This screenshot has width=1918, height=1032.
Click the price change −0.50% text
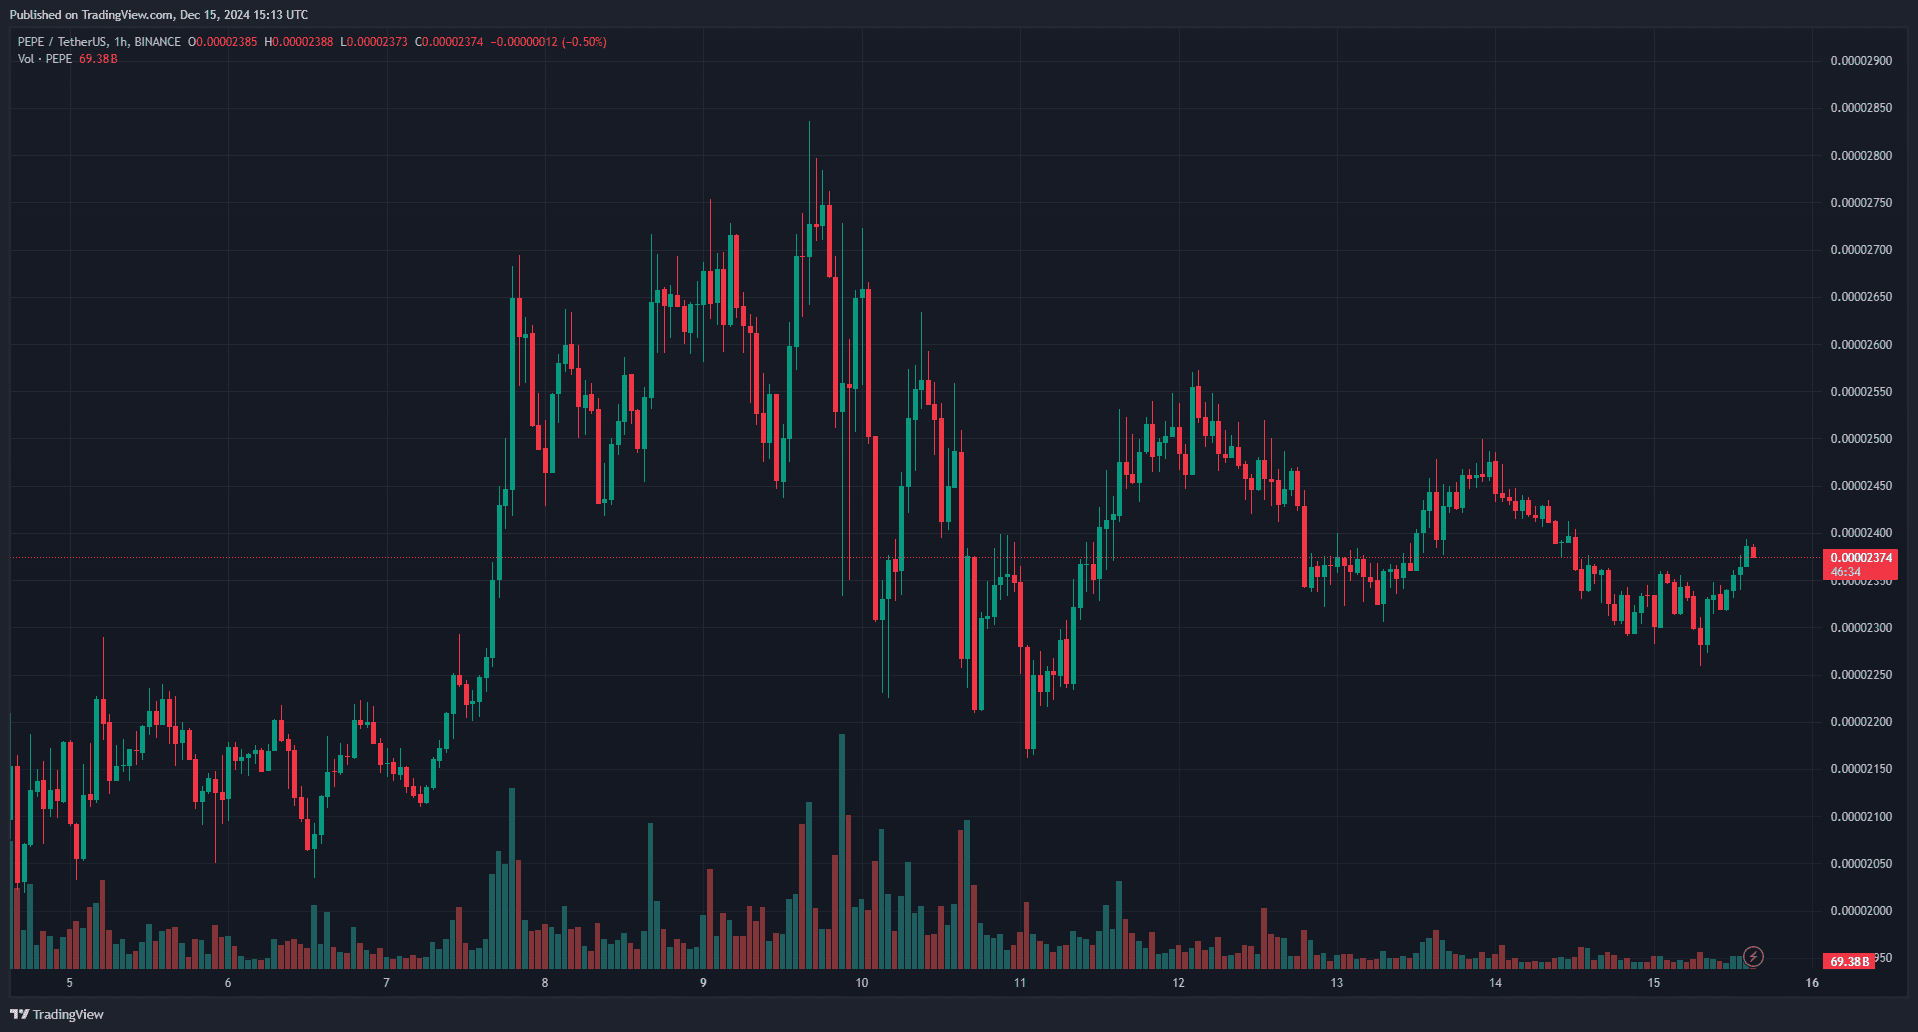point(585,42)
